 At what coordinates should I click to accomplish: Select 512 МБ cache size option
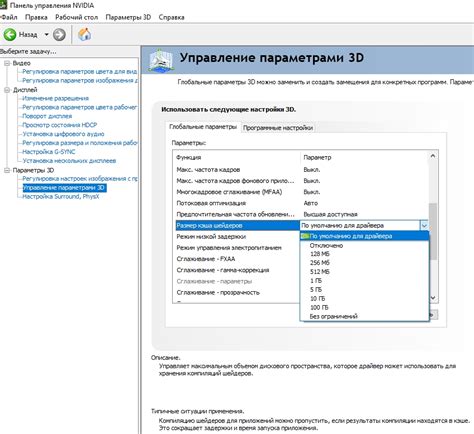point(364,272)
